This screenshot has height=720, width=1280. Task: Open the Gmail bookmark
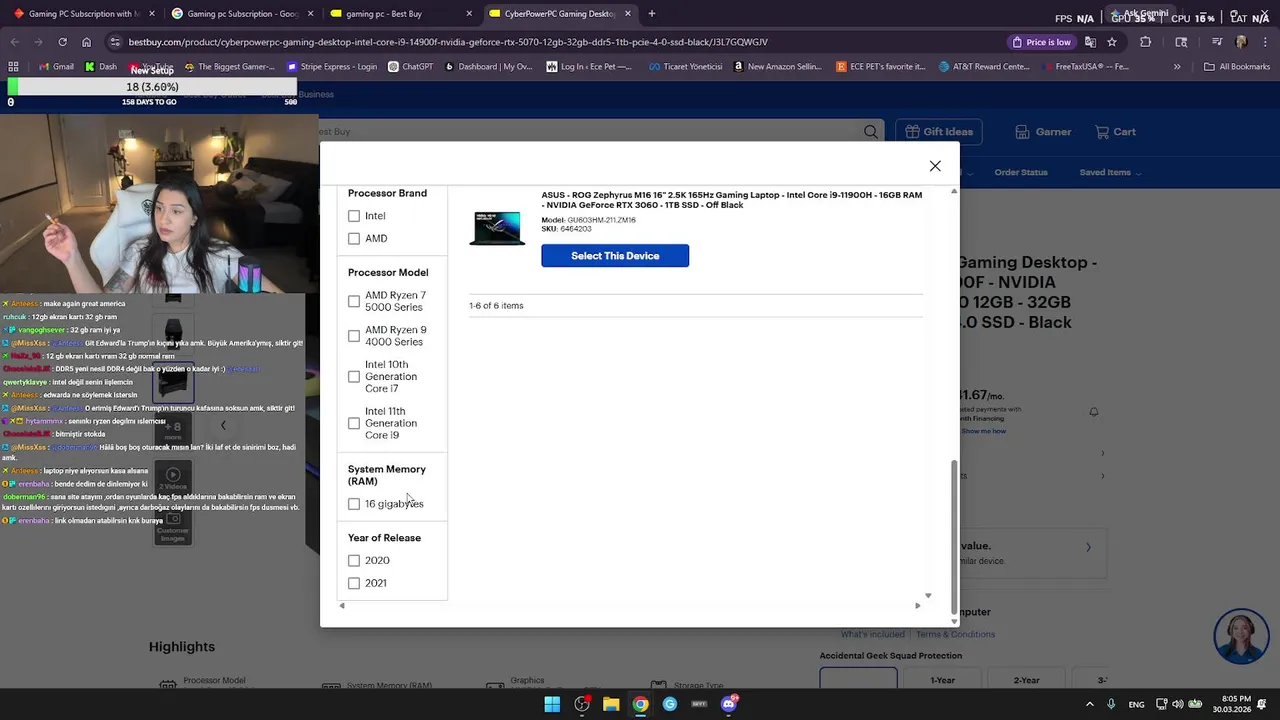tap(56, 67)
